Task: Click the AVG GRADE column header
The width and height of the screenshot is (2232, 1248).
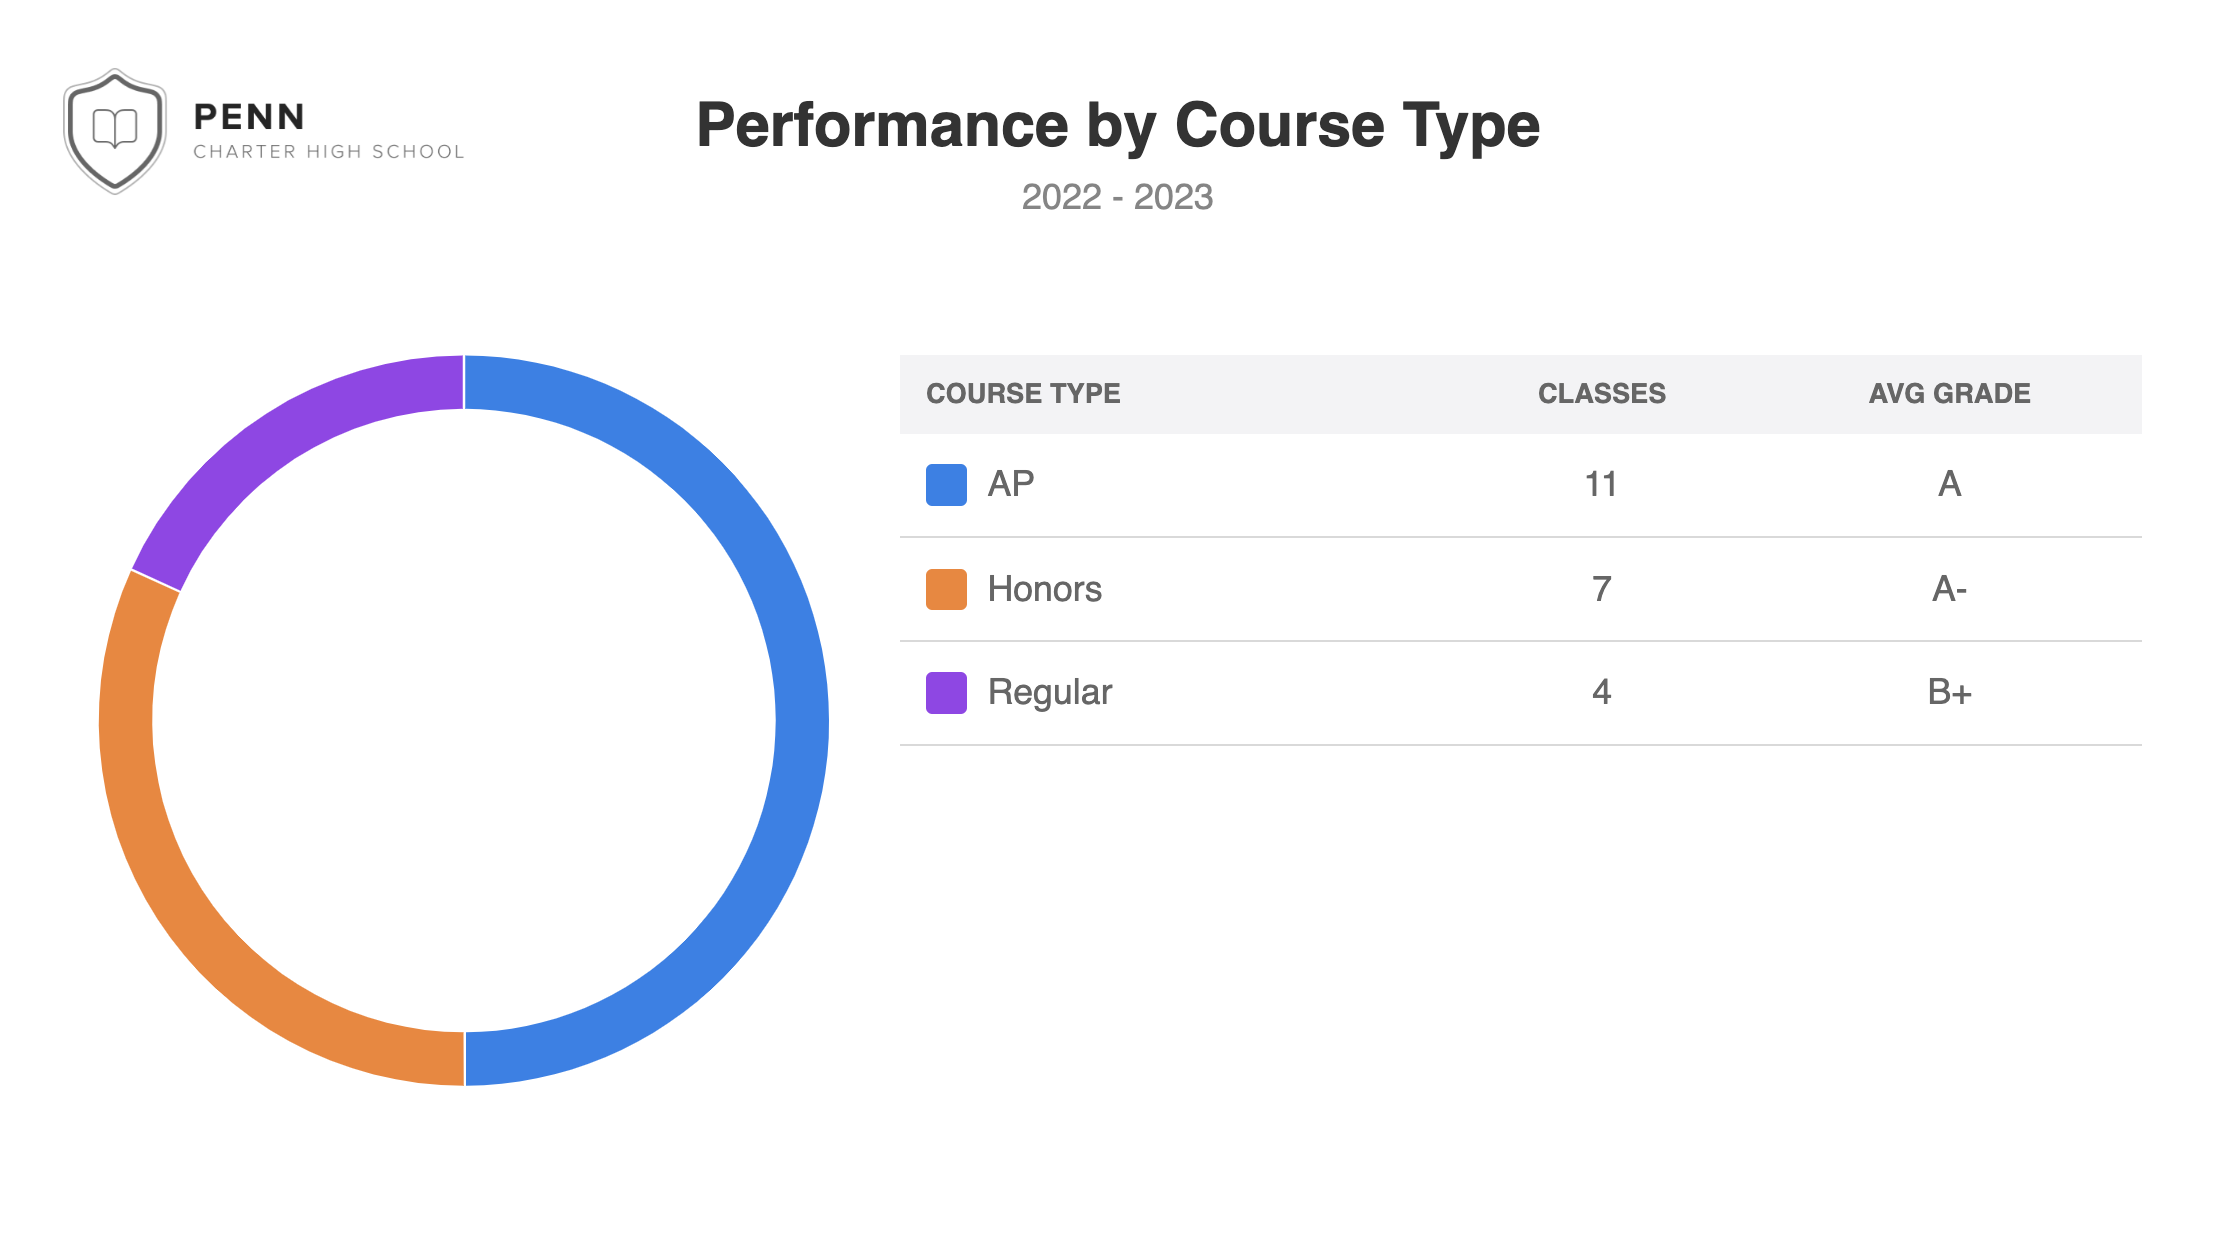Action: 1949,394
